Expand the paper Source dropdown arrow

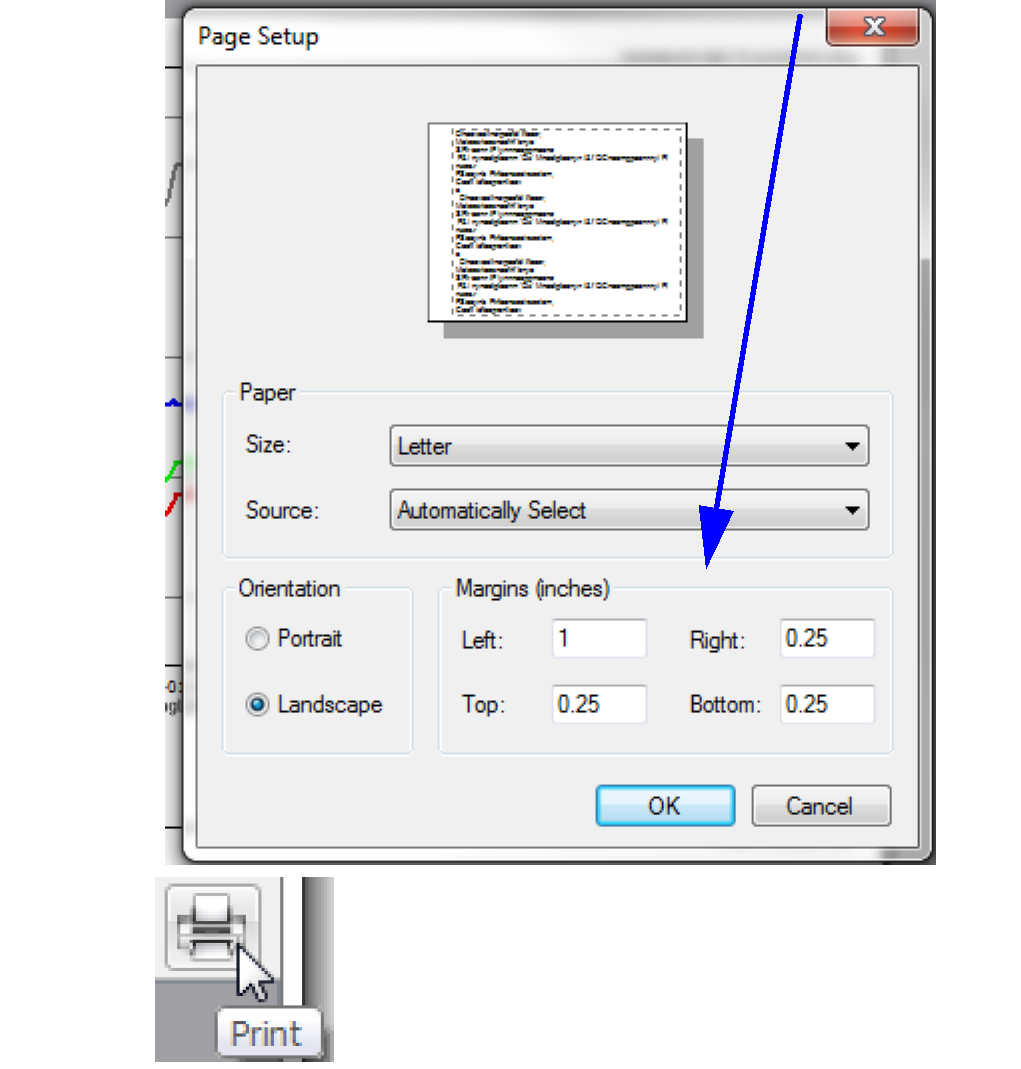coord(852,510)
